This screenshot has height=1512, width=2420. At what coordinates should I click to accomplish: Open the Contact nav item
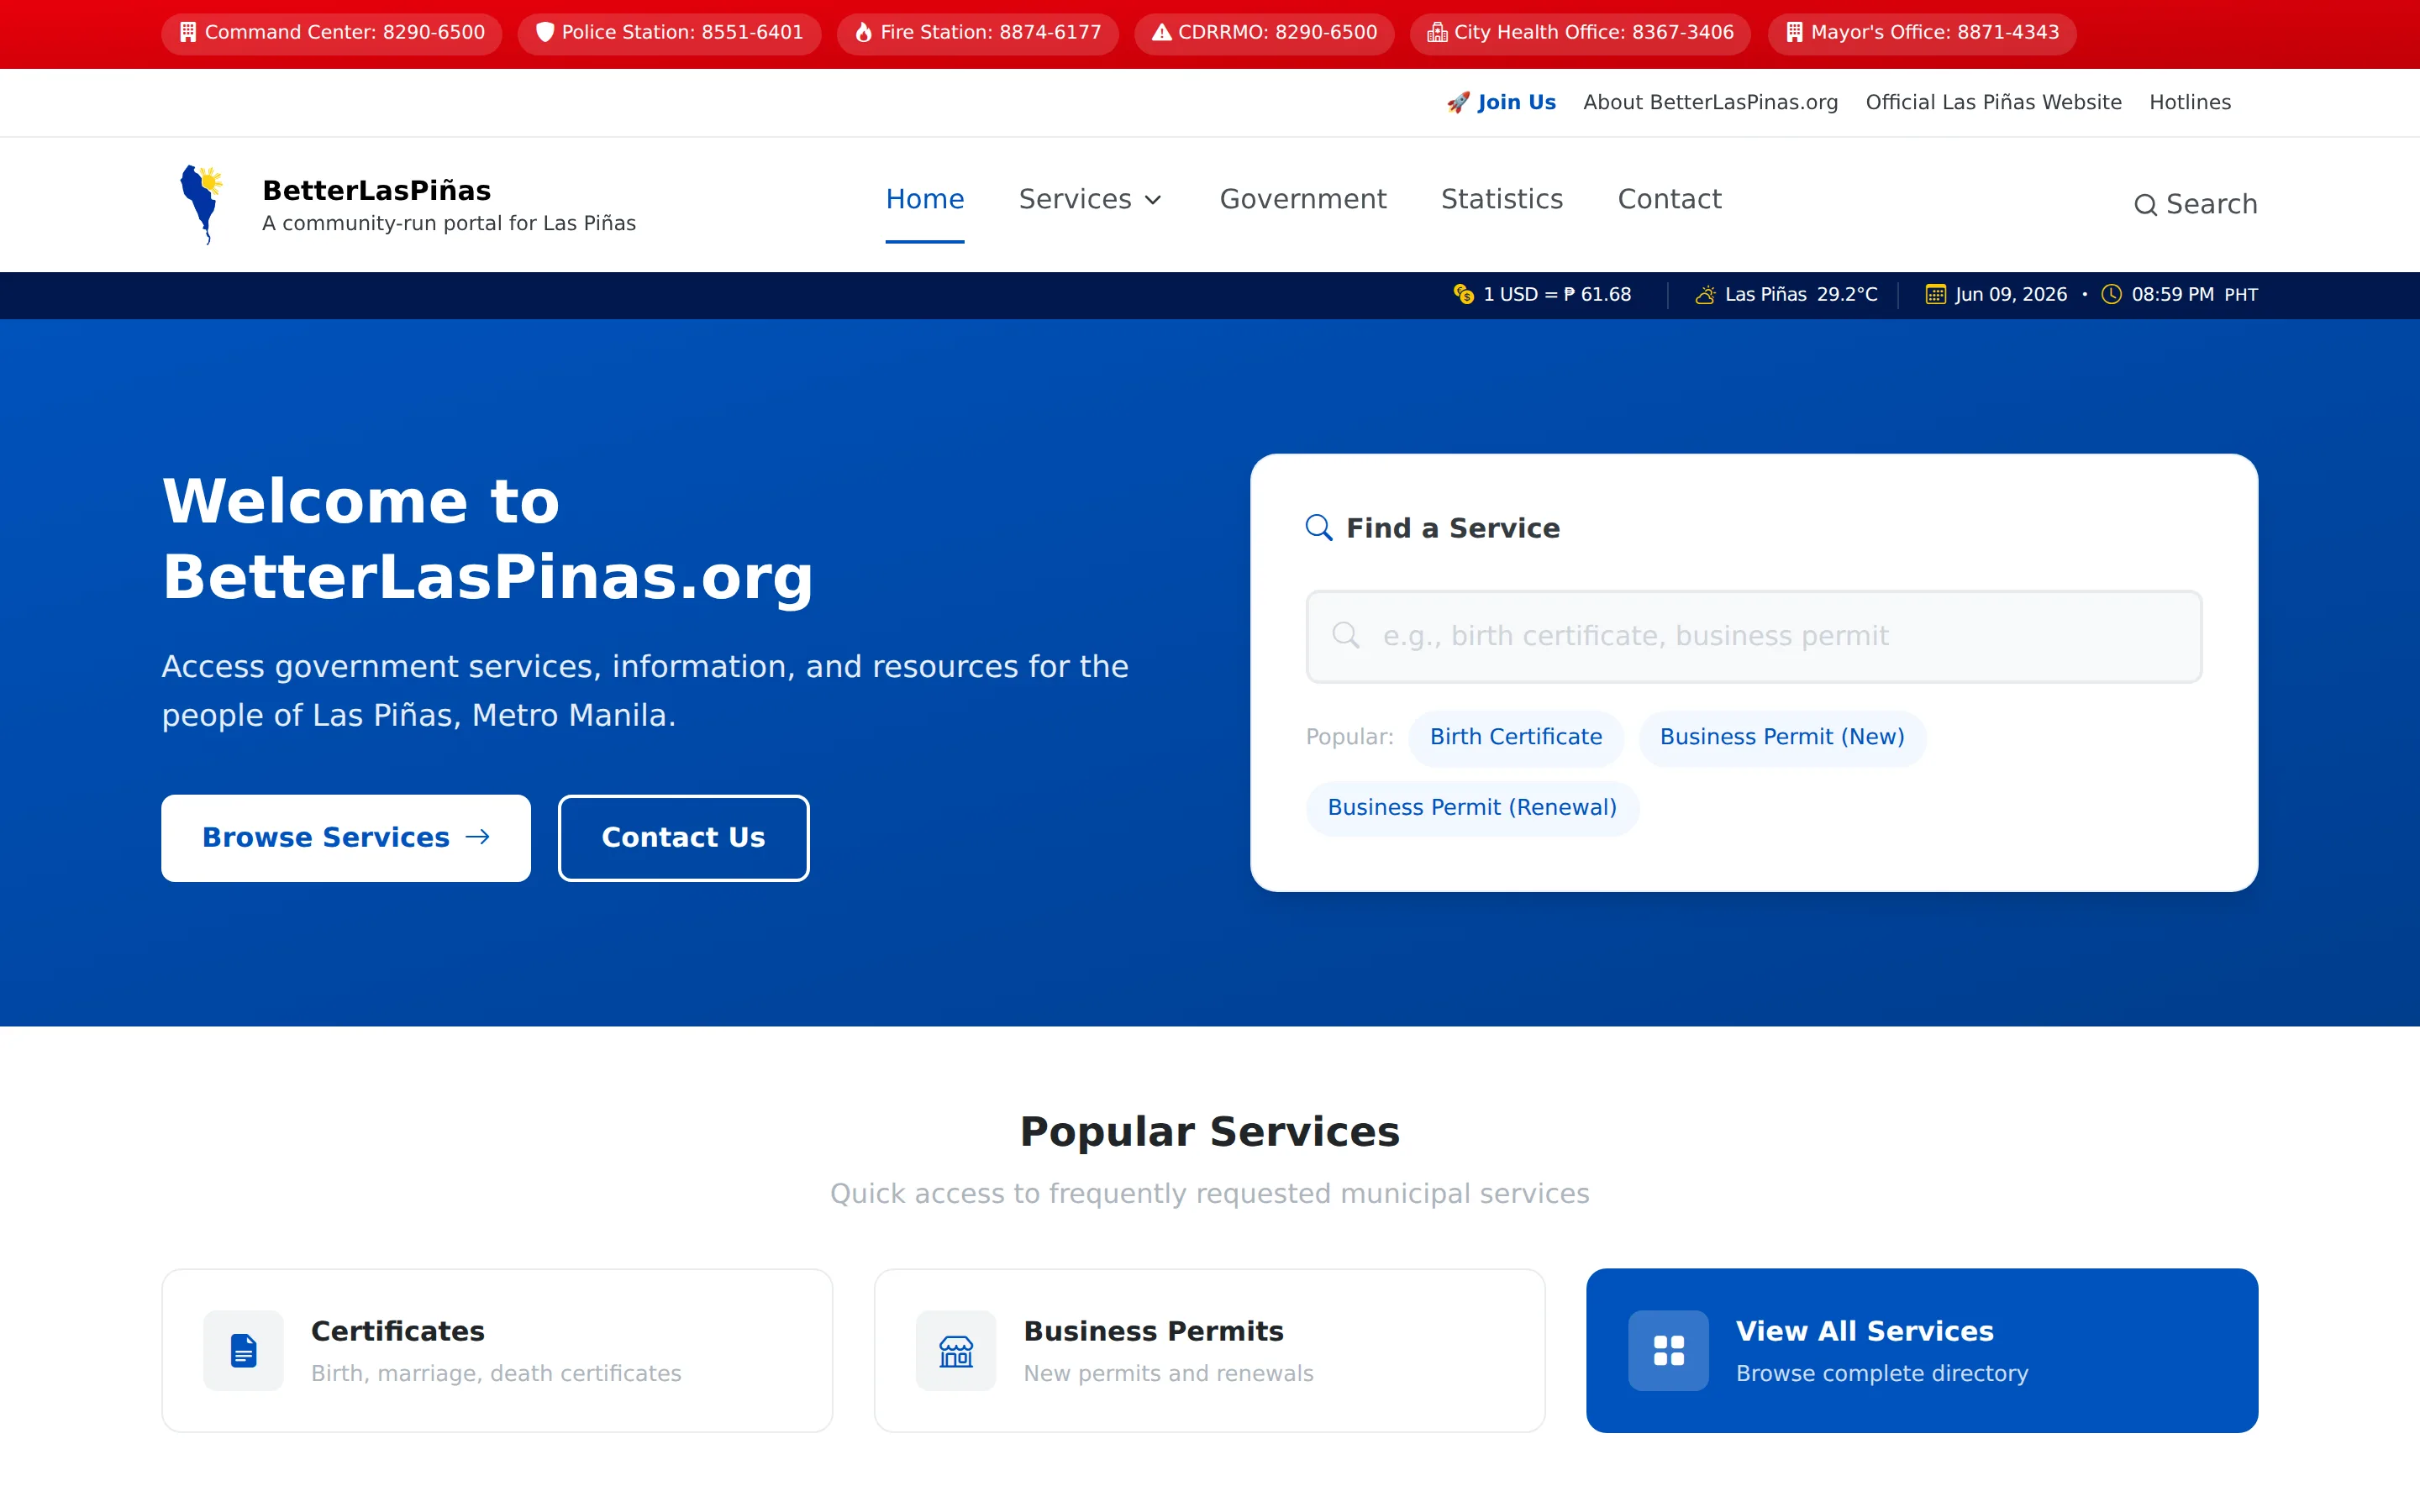tap(1670, 199)
